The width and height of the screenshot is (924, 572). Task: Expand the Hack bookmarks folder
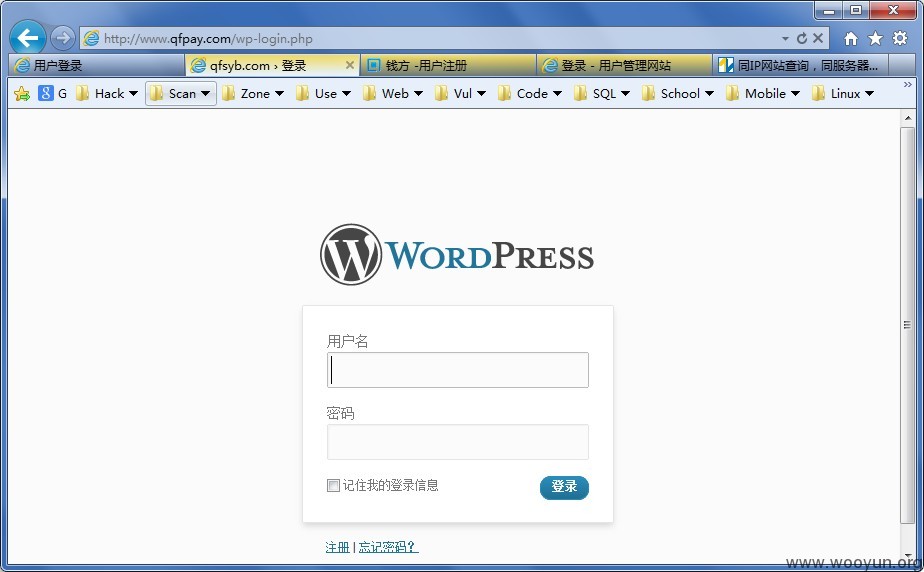(107, 93)
